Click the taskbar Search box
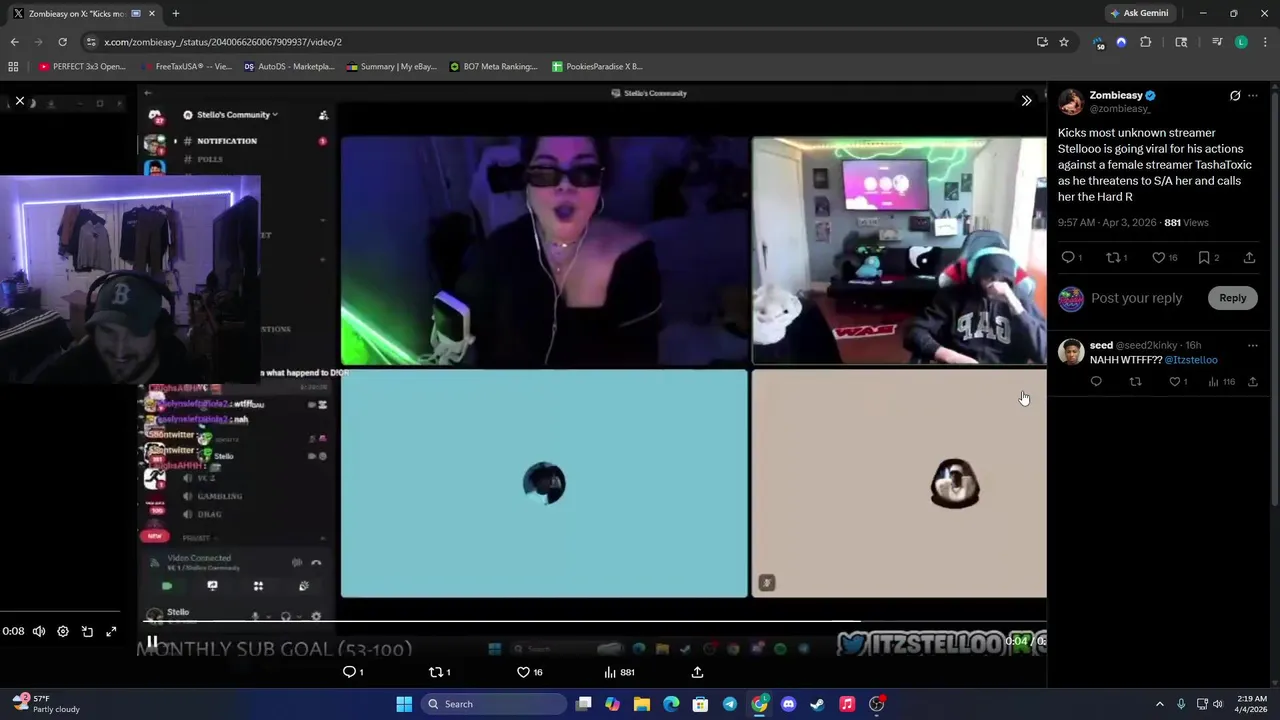 (494, 704)
